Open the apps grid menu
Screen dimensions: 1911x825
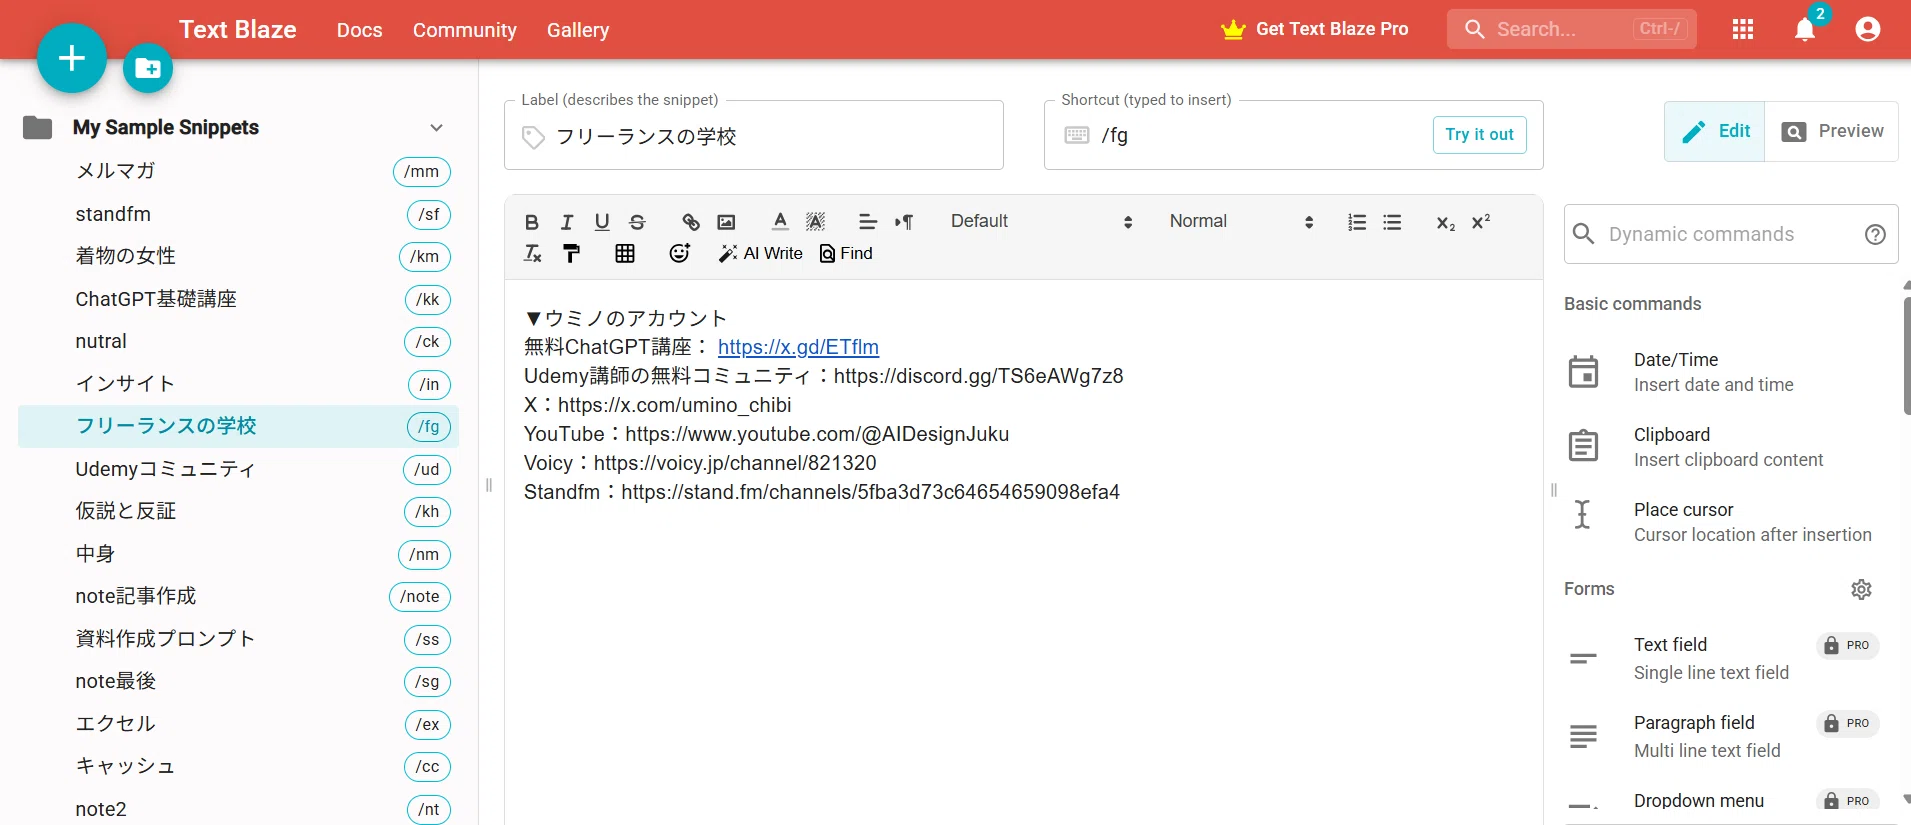coord(1743,29)
